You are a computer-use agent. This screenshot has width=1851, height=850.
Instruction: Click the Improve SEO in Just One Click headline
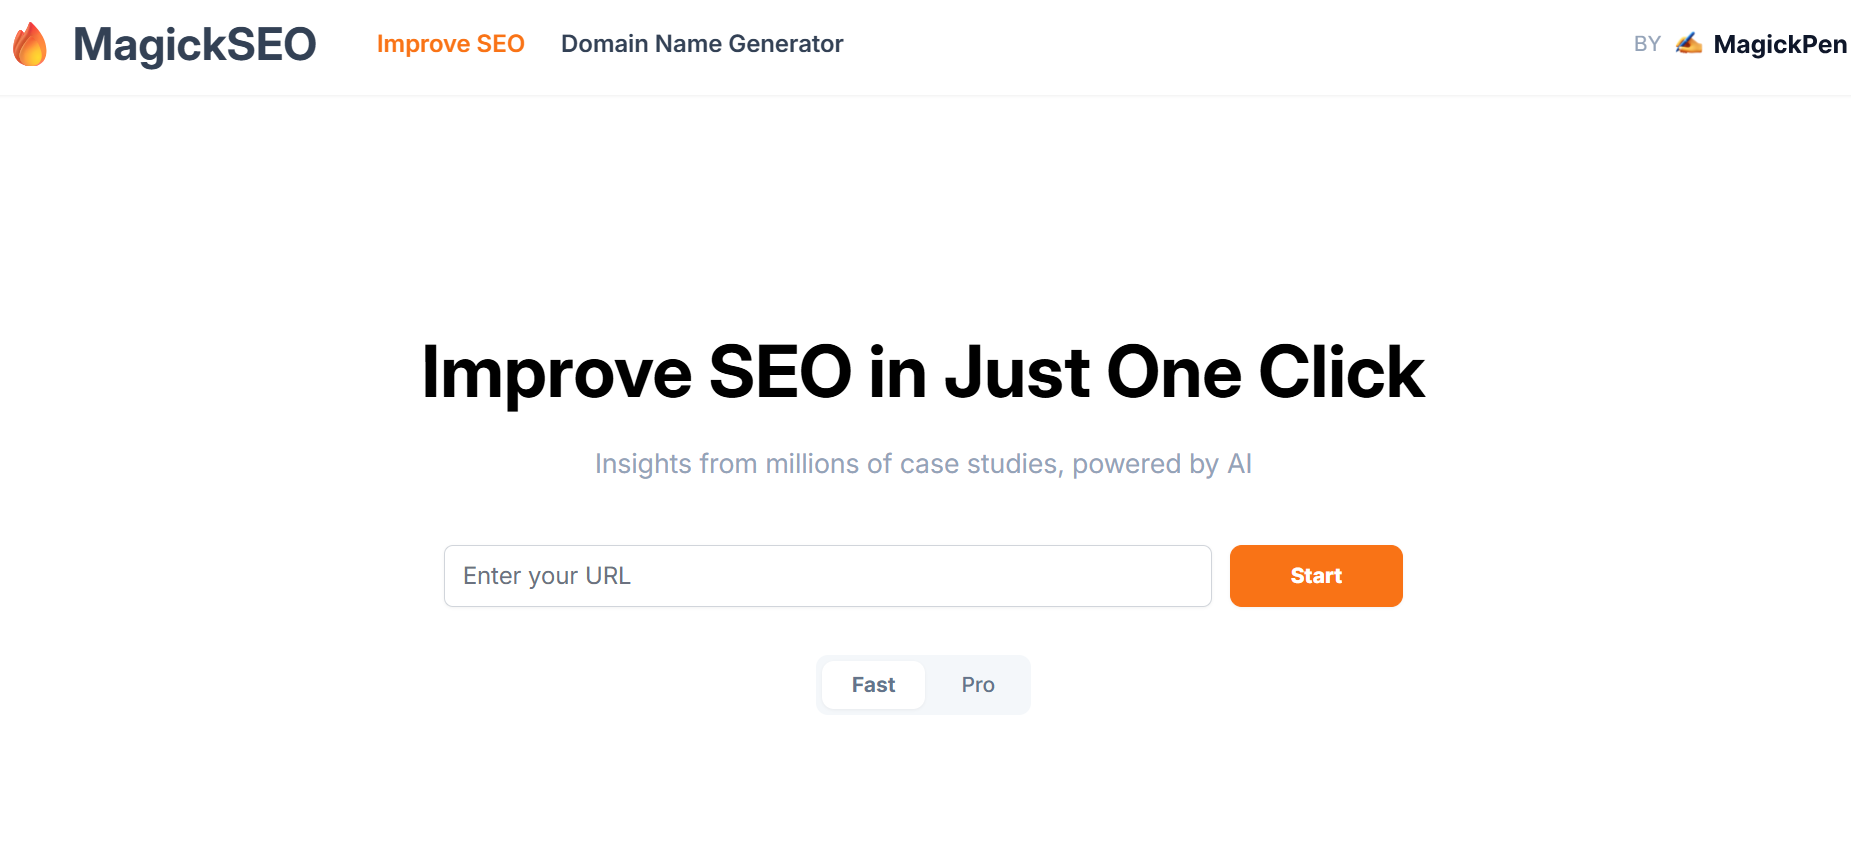[923, 372]
